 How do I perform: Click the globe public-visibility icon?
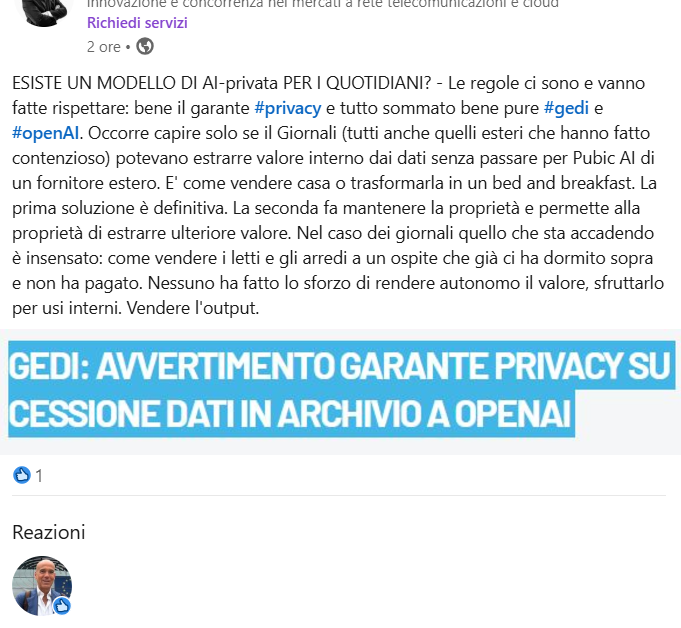[x=145, y=46]
